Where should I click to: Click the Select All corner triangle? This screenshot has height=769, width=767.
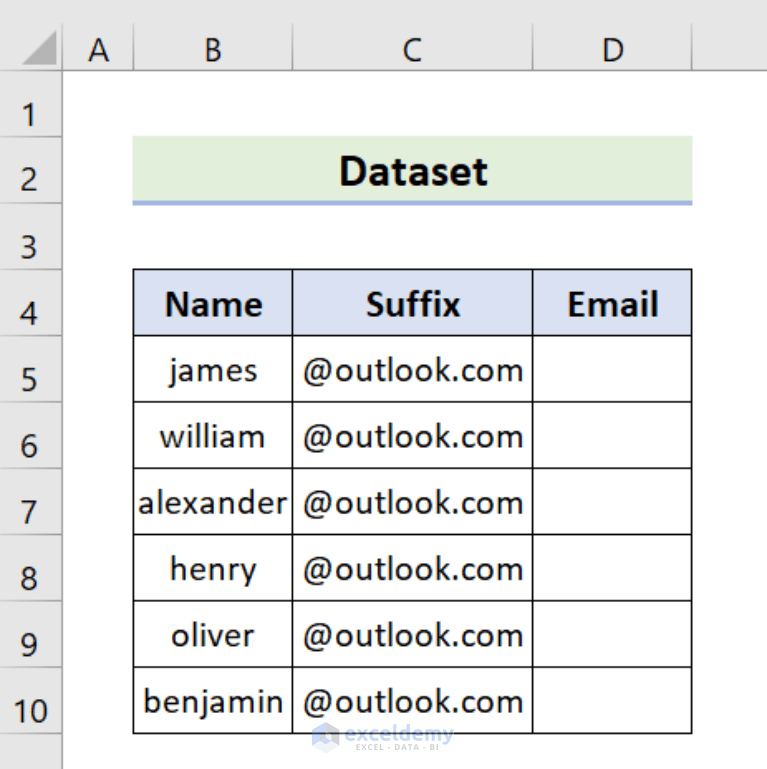tap(40, 48)
